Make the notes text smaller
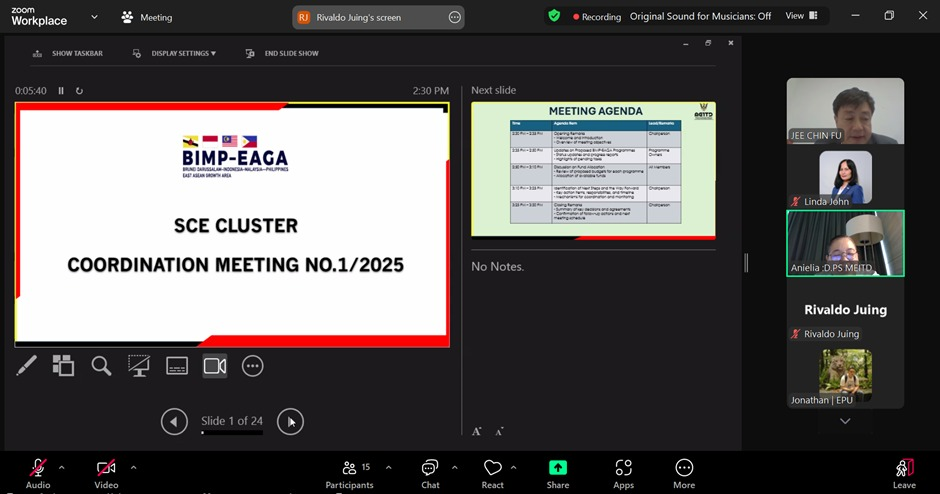This screenshot has height=494, width=940. tap(499, 431)
